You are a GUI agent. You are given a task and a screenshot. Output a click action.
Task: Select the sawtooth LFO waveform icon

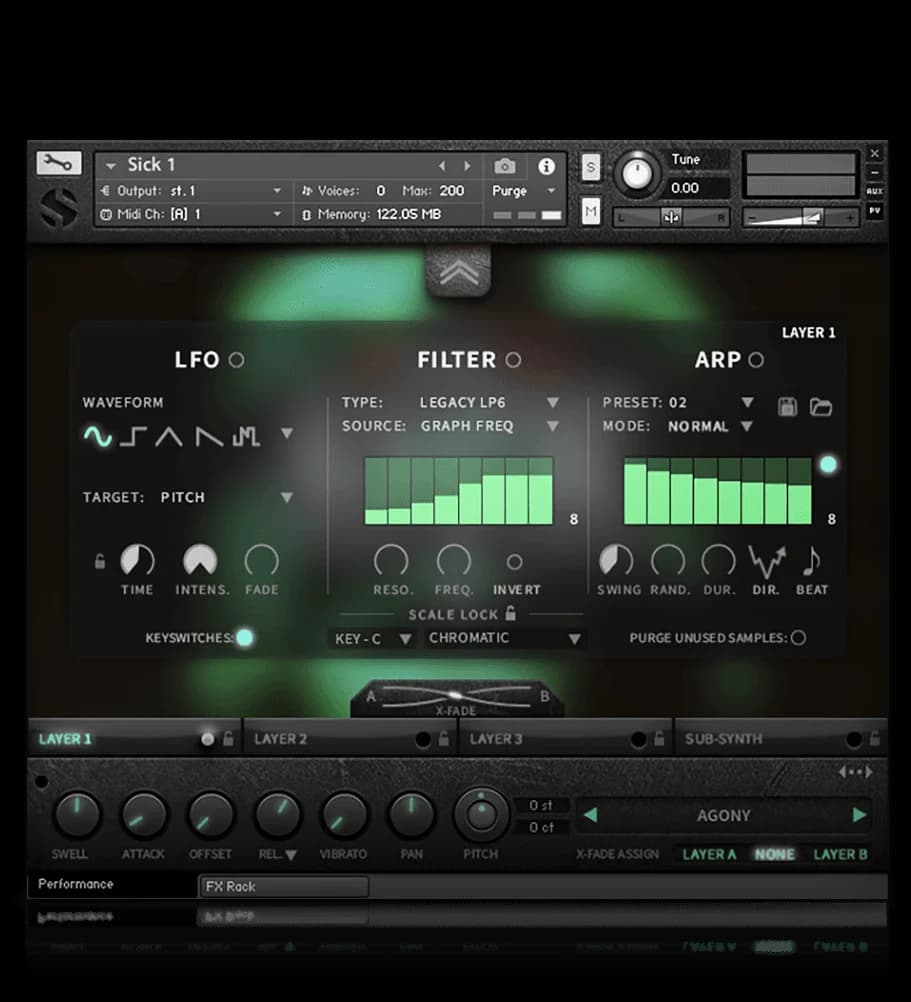point(209,435)
